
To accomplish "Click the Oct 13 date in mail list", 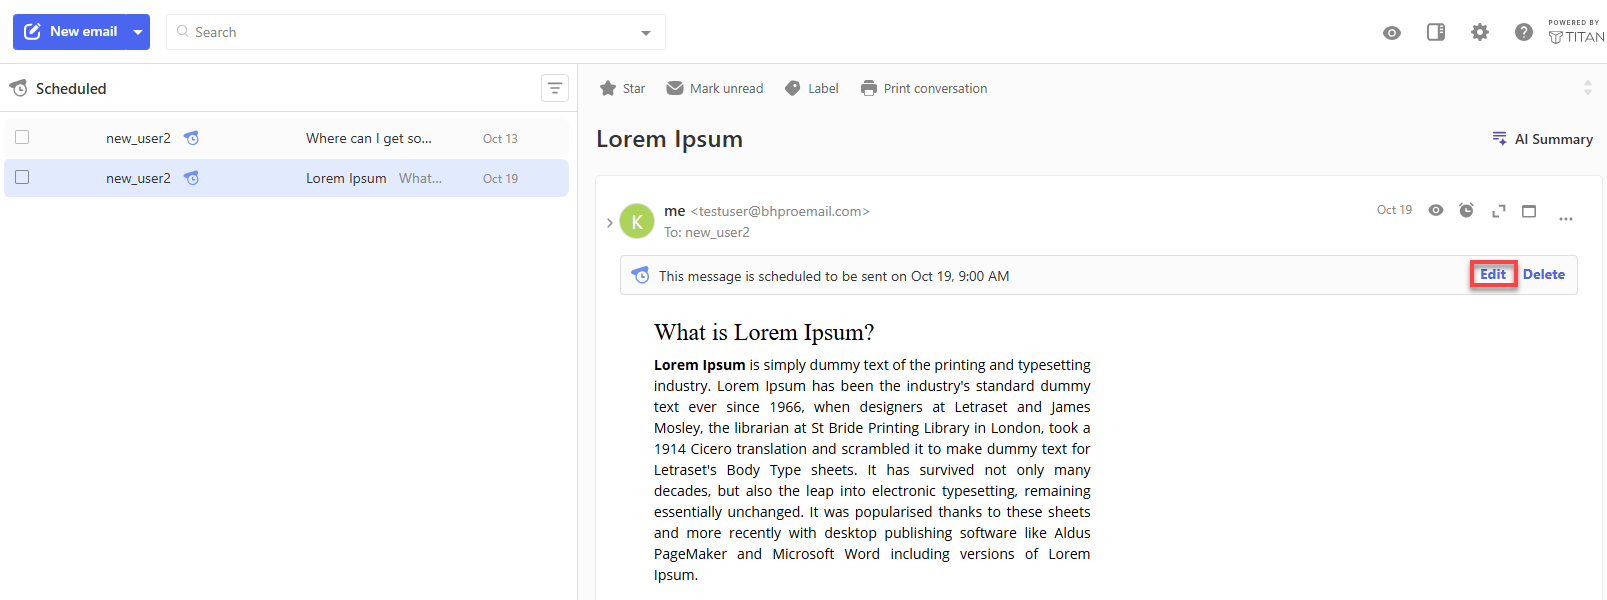I will click(x=500, y=138).
